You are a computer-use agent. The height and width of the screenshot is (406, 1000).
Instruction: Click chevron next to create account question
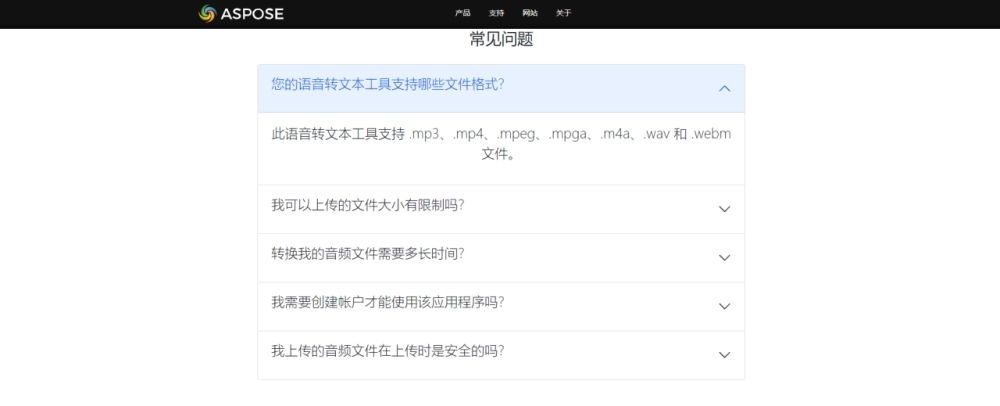click(x=724, y=307)
